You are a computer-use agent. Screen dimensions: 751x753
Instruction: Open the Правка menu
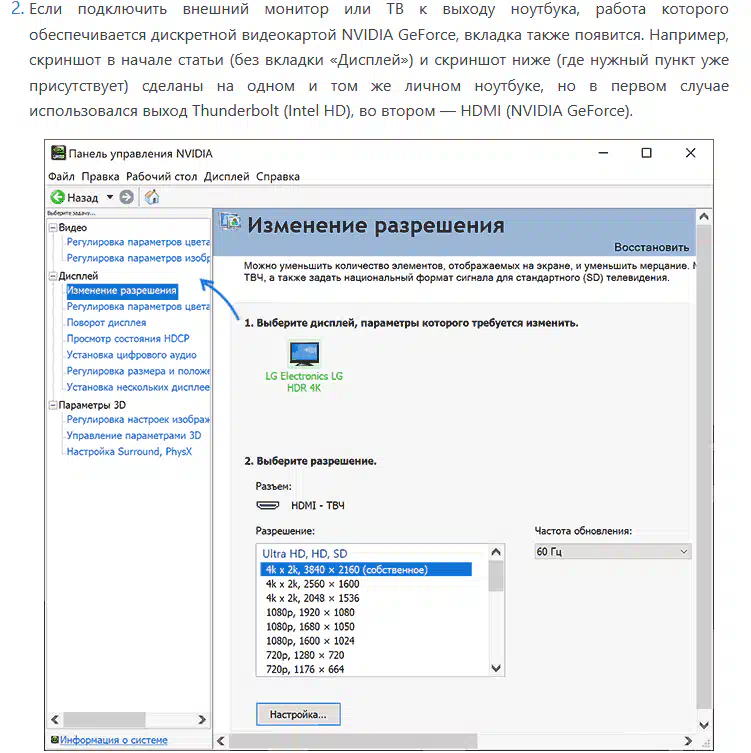coord(100,176)
